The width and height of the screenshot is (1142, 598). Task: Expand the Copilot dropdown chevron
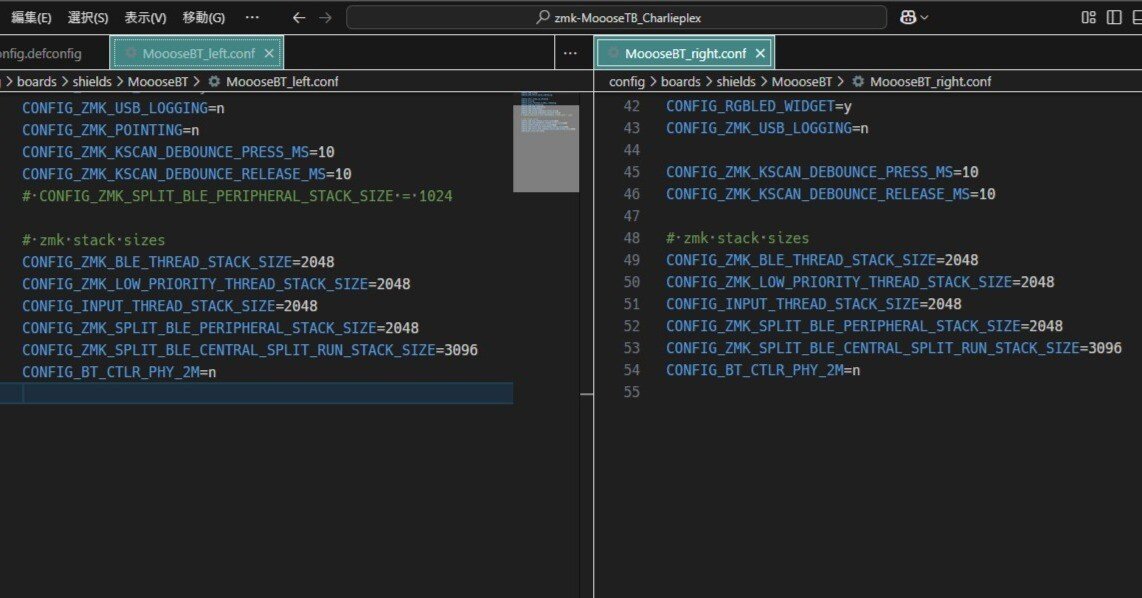click(924, 17)
